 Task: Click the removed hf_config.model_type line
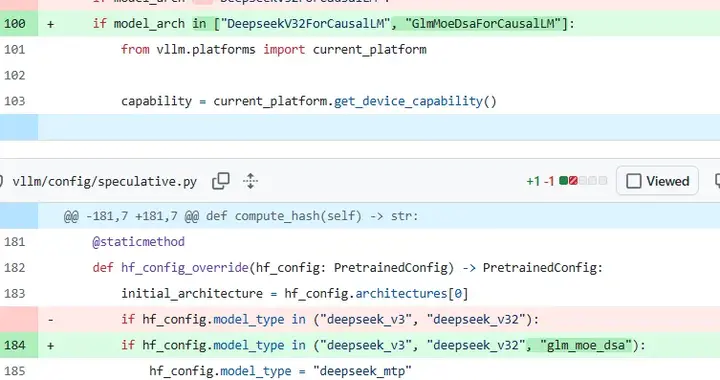click(330, 319)
